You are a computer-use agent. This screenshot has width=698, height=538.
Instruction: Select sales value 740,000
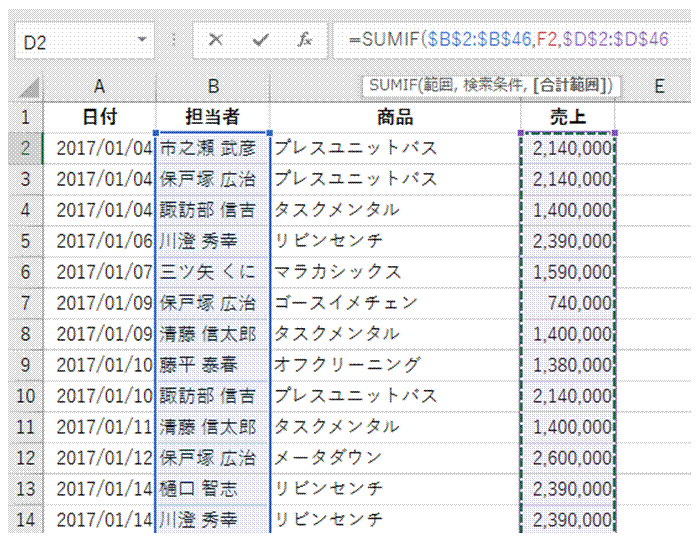[x=568, y=303]
